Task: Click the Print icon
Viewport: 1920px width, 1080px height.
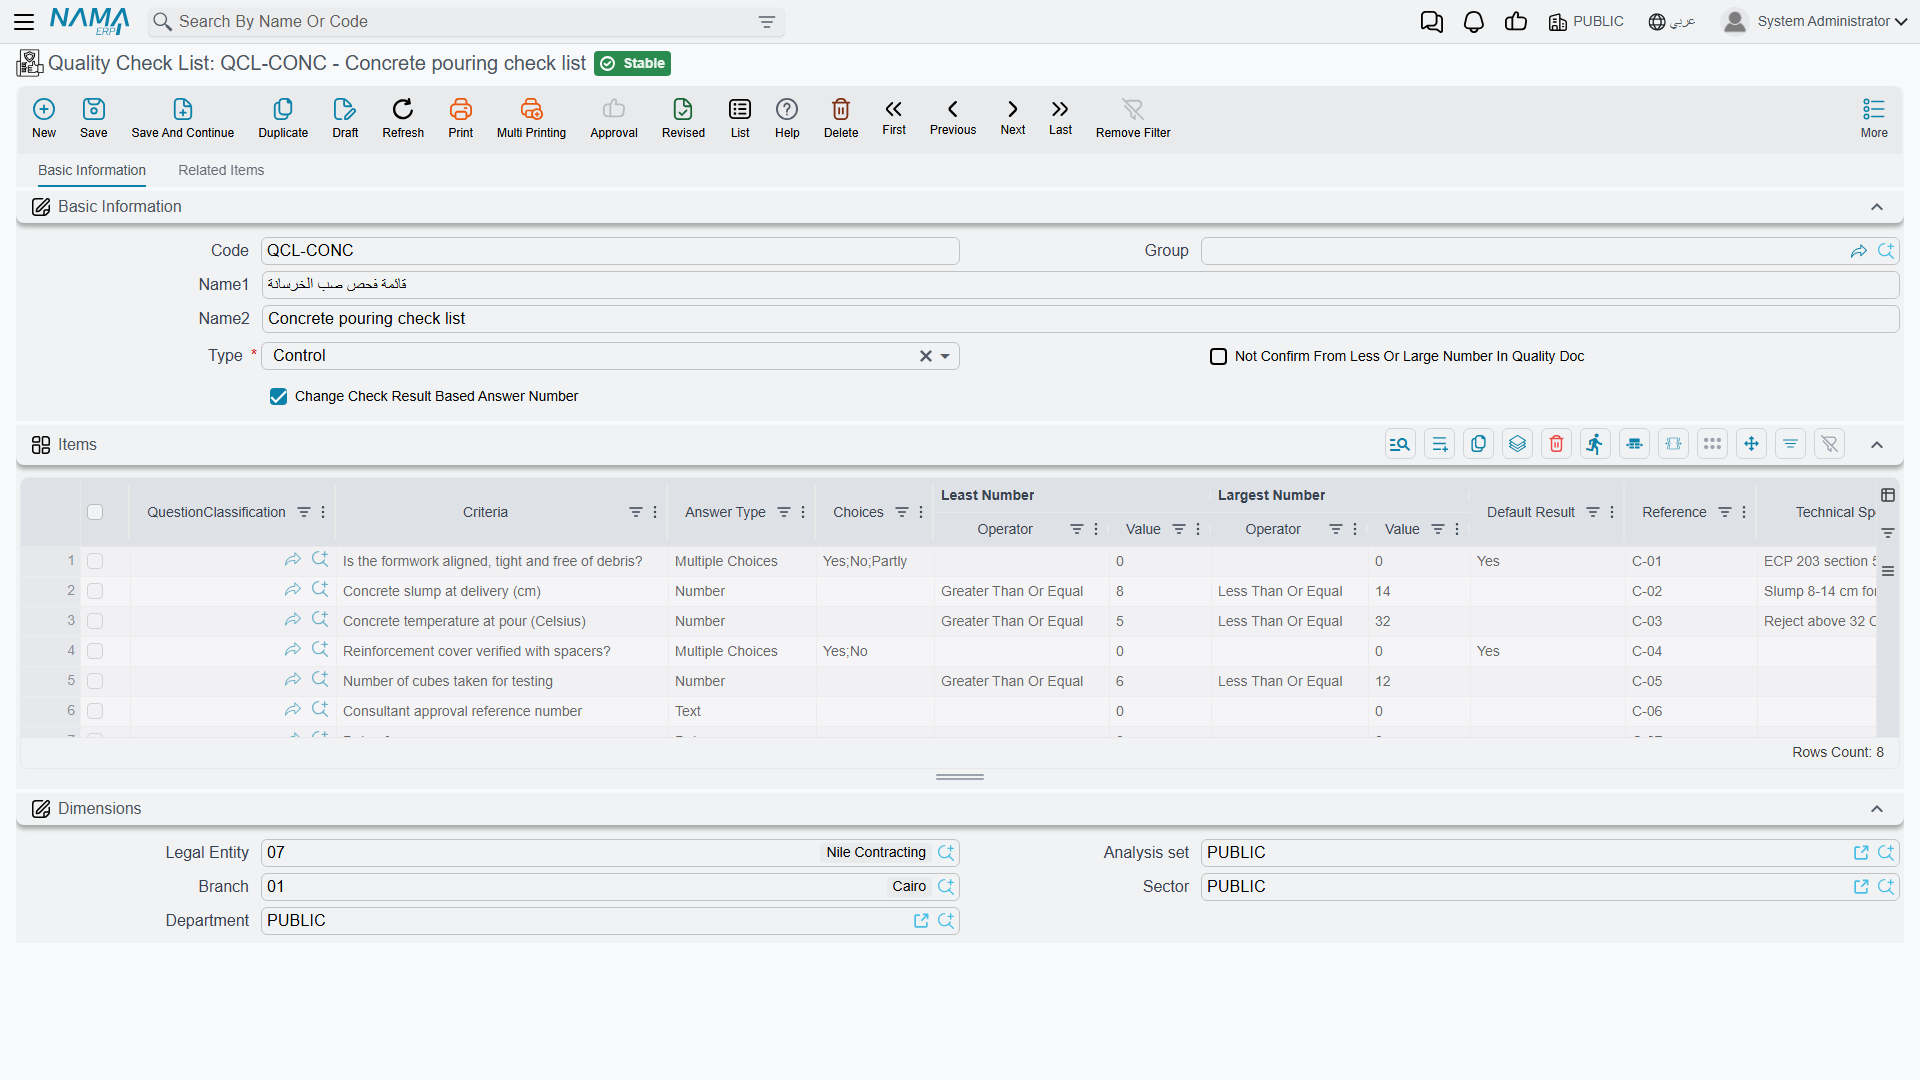Action: (461, 109)
